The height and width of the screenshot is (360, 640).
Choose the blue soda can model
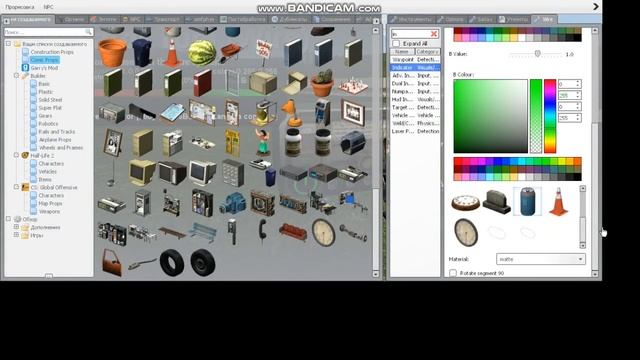tap(527, 201)
